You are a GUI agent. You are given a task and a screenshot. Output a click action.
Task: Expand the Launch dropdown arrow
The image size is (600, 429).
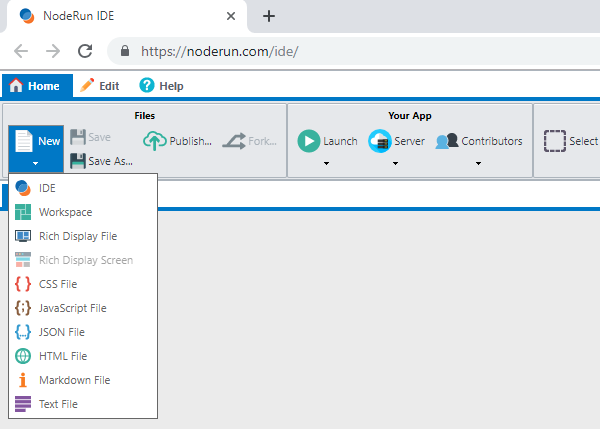coord(326,163)
